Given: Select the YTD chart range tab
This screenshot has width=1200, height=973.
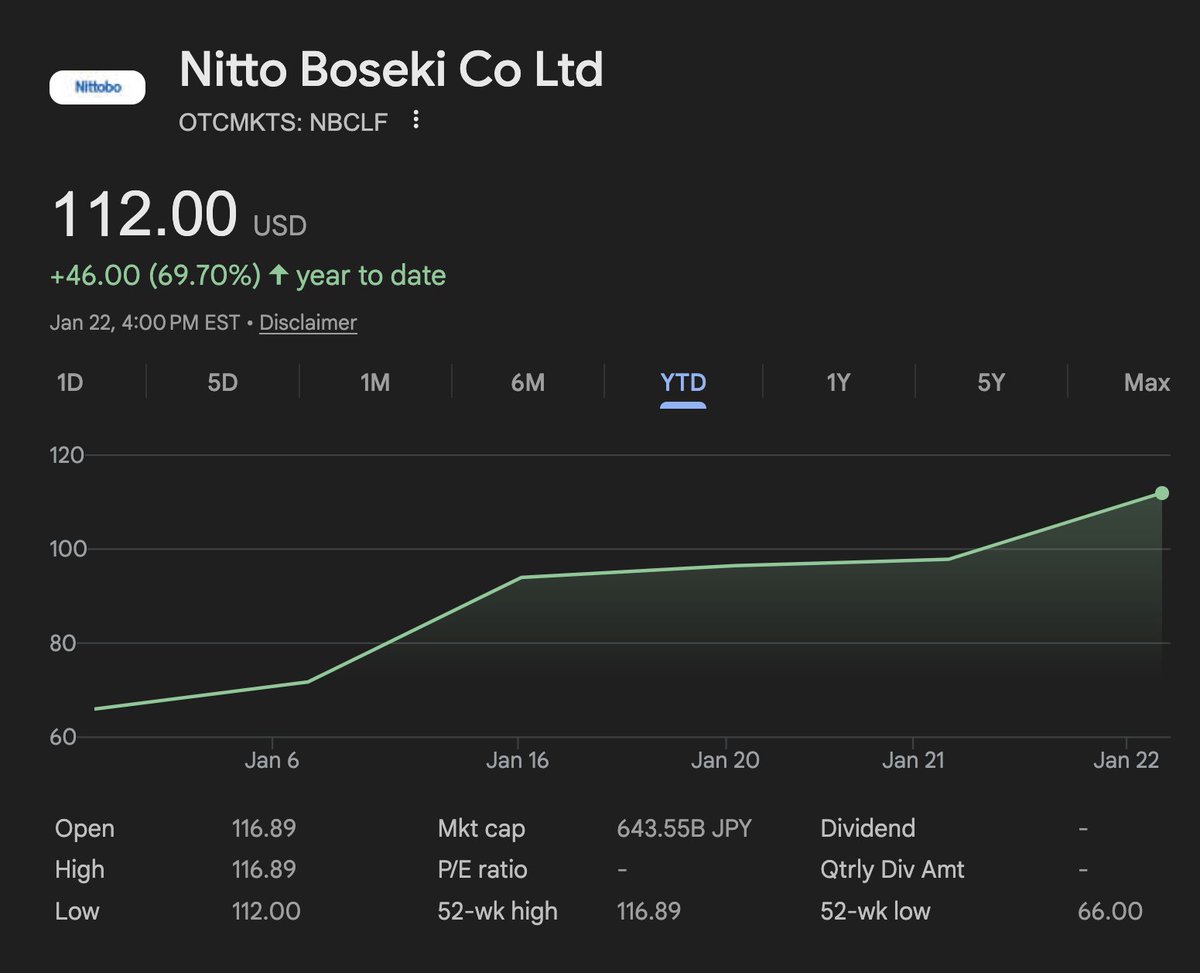Looking at the screenshot, I should tap(683, 382).
